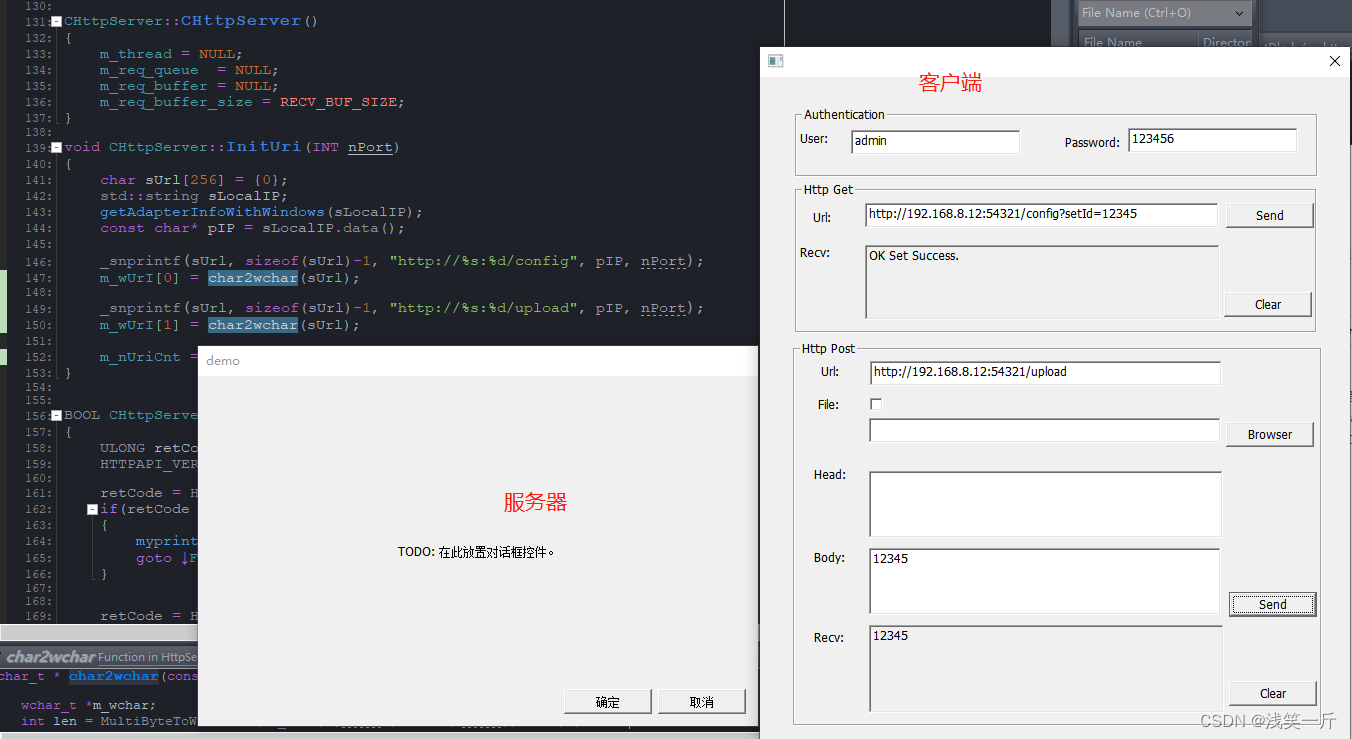Image resolution: width=1352 pixels, height=739 pixels.
Task: Click the File Name column header
Action: click(1138, 42)
